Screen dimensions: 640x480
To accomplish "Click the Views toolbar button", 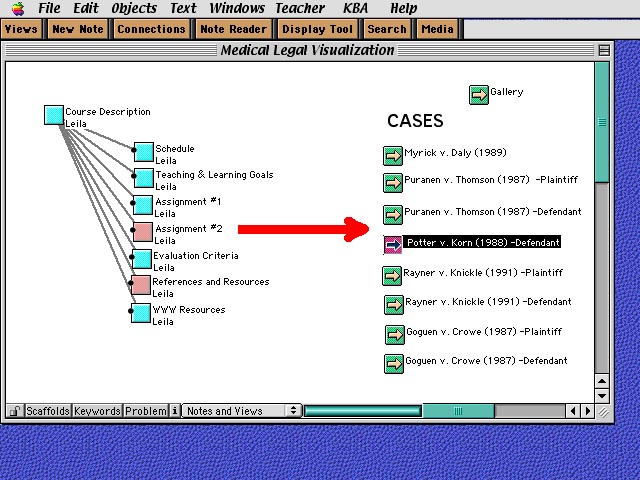I will [21, 29].
